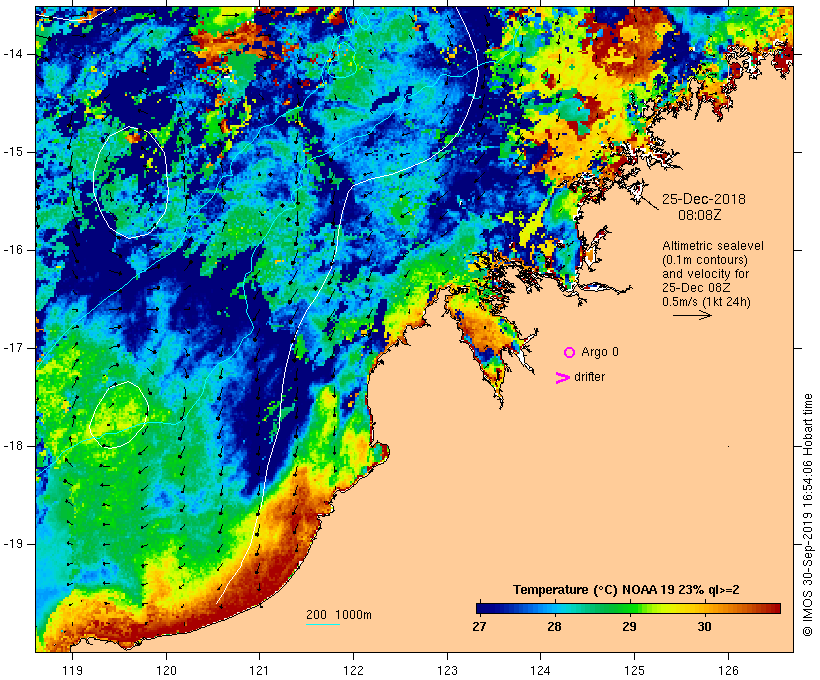Click the longitude axis label 125

pos(634,670)
